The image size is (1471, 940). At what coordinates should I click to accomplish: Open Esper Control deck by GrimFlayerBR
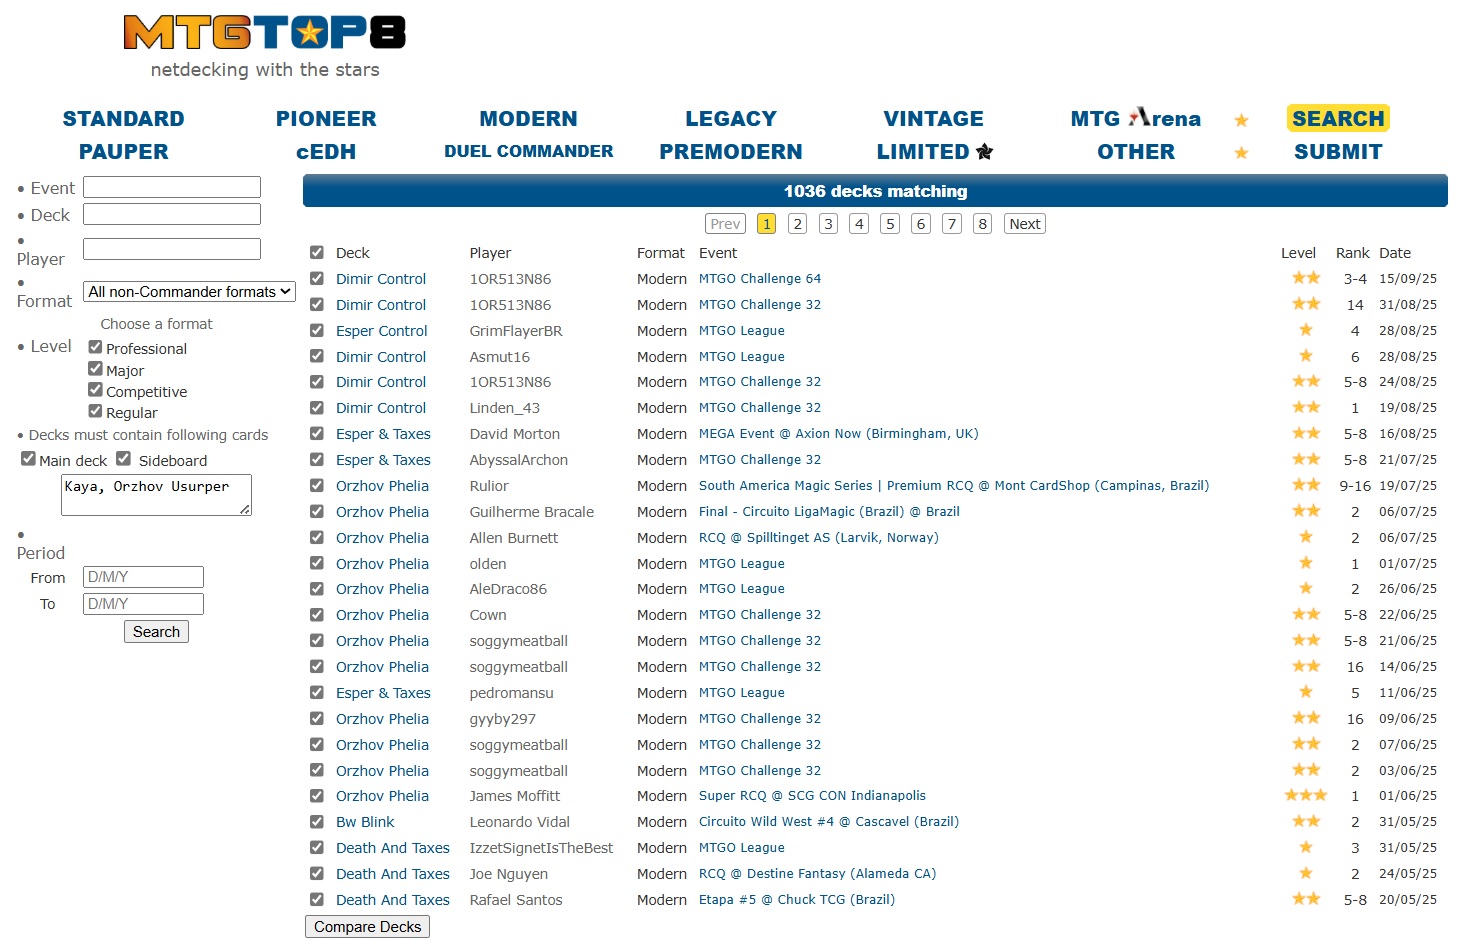381,331
